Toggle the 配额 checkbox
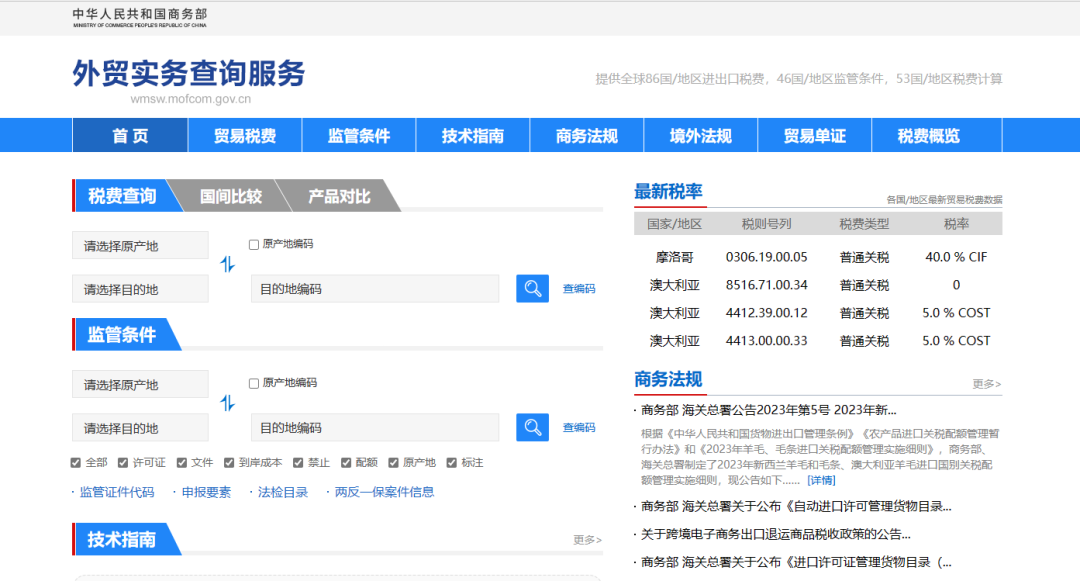Image resolution: width=1080 pixels, height=581 pixels. [x=346, y=463]
